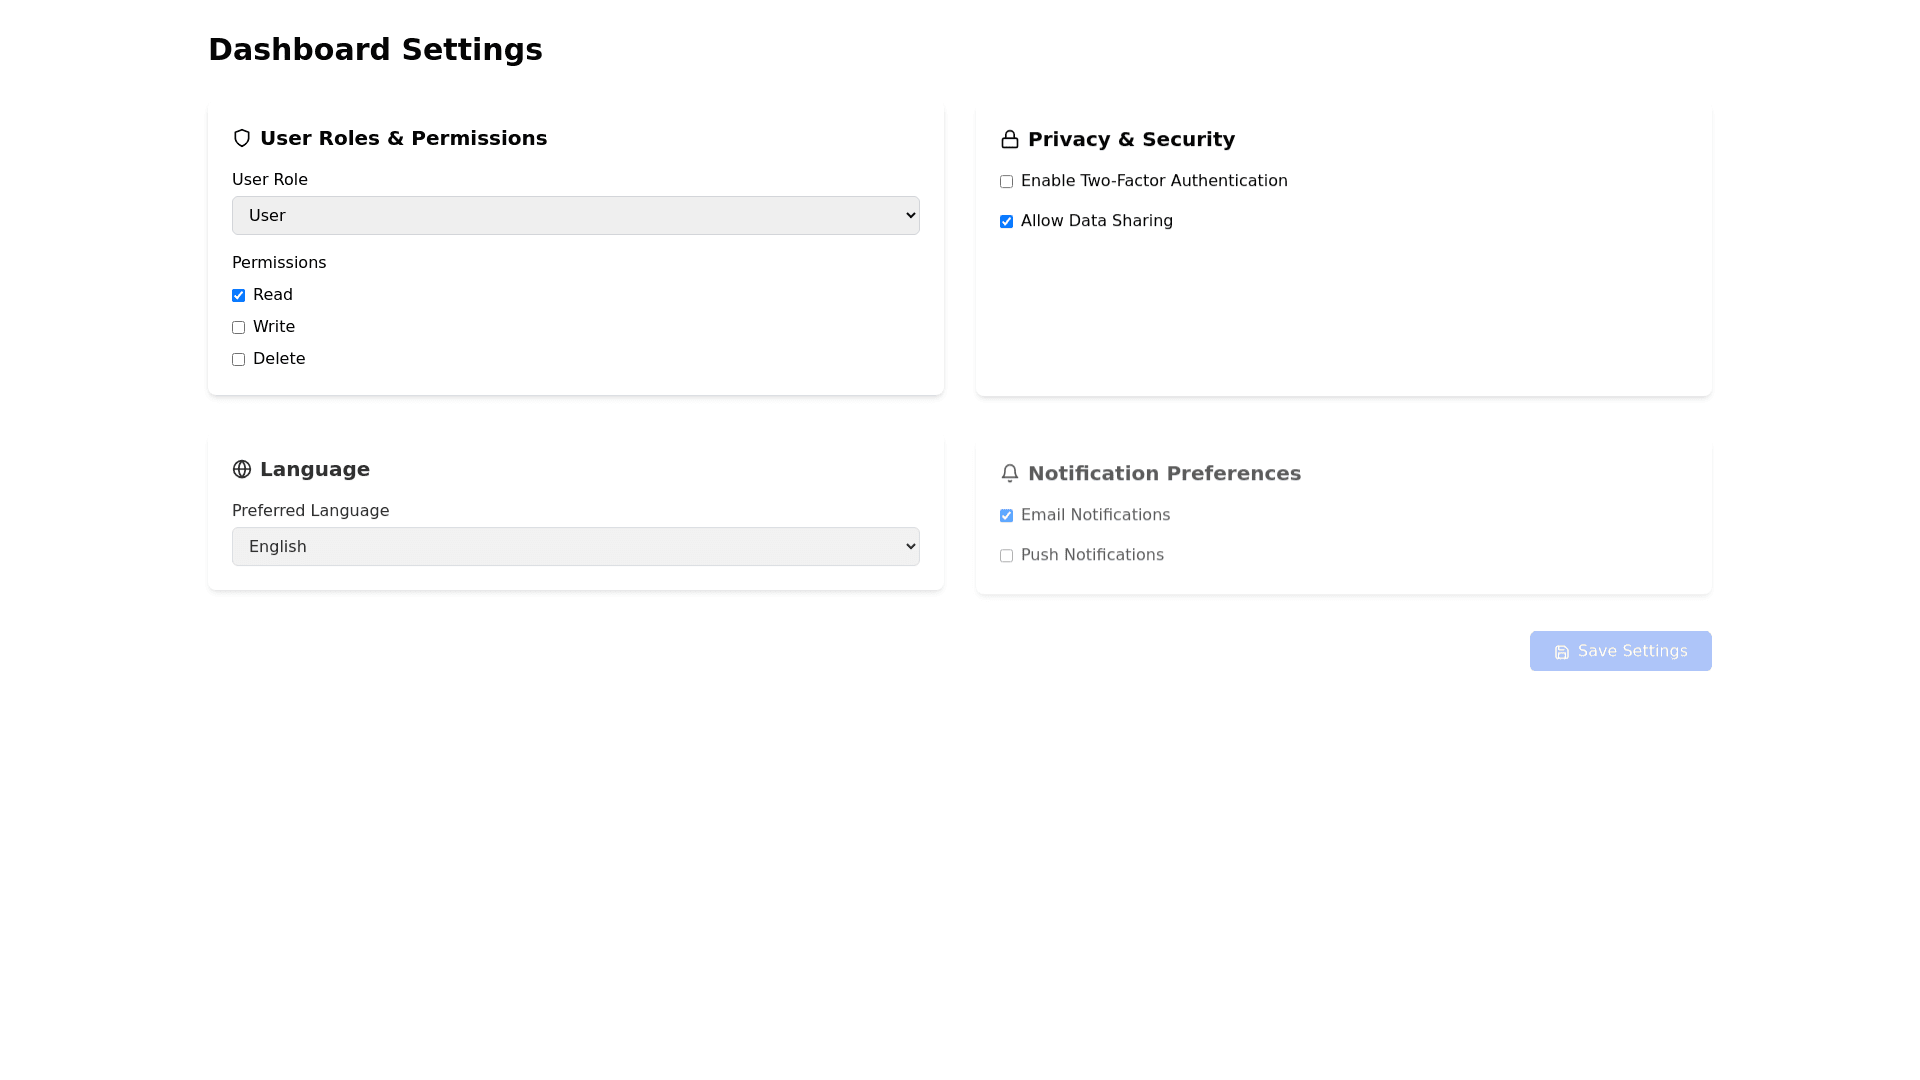Viewport: 1920px width, 1080px height.
Task: Click the Push Notifications label text
Action: (x=1092, y=555)
